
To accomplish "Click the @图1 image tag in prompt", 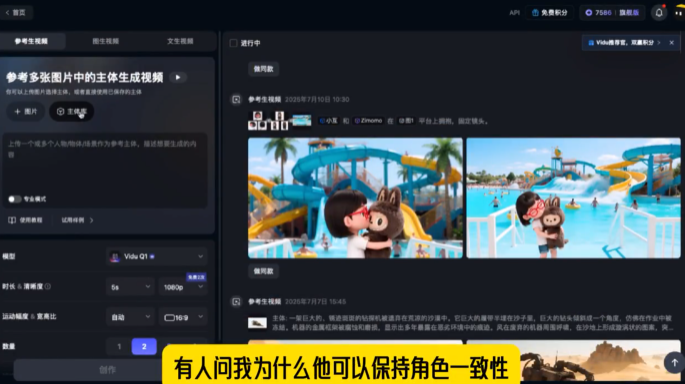I will click(406, 121).
